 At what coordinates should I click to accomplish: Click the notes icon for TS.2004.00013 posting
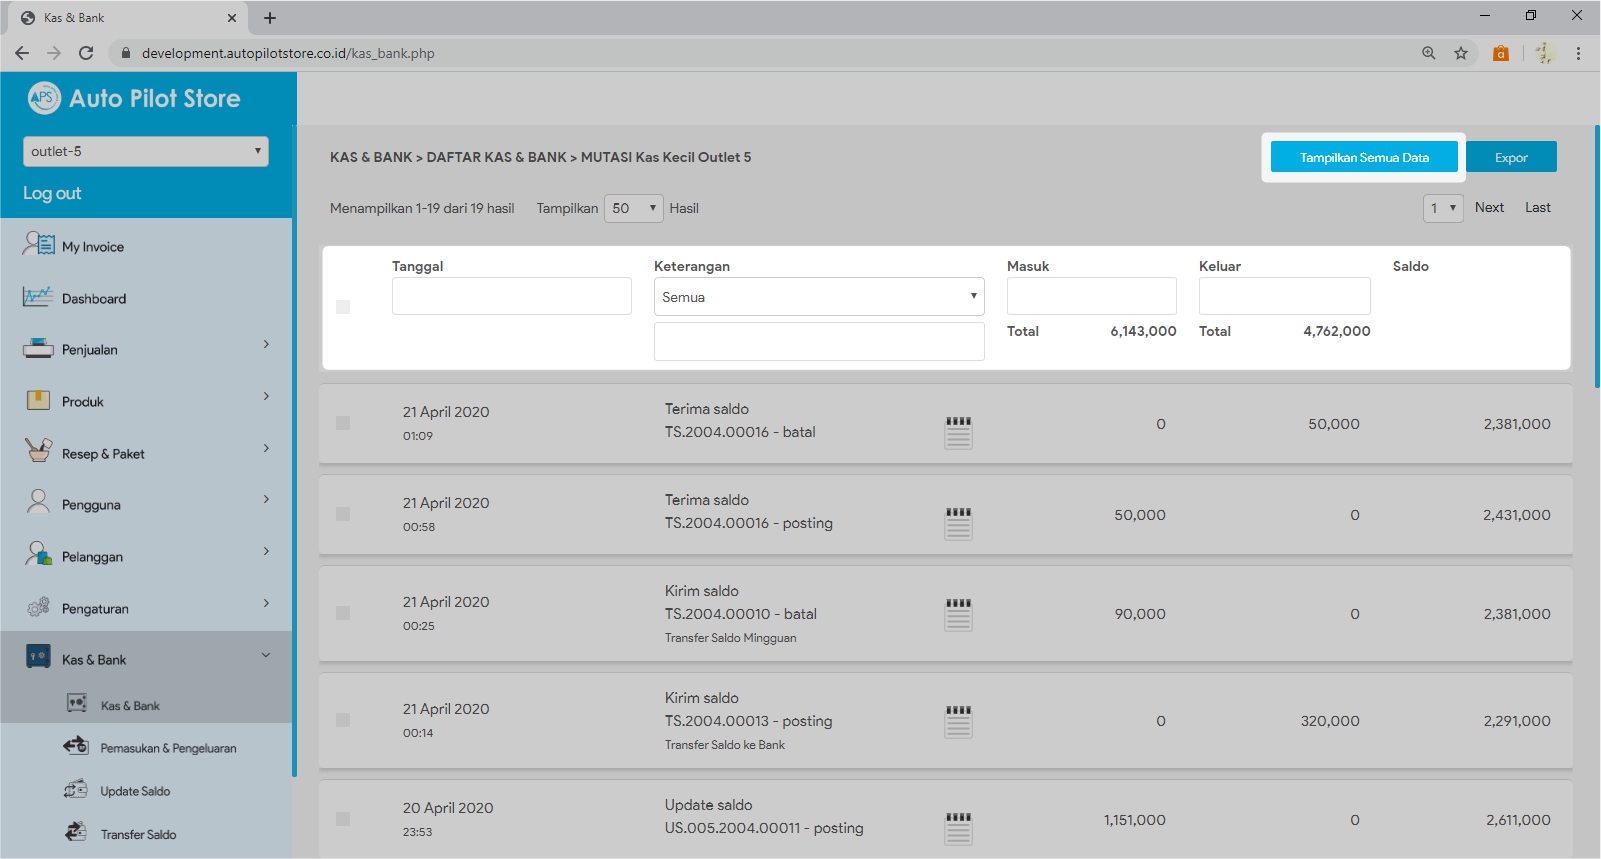click(958, 721)
